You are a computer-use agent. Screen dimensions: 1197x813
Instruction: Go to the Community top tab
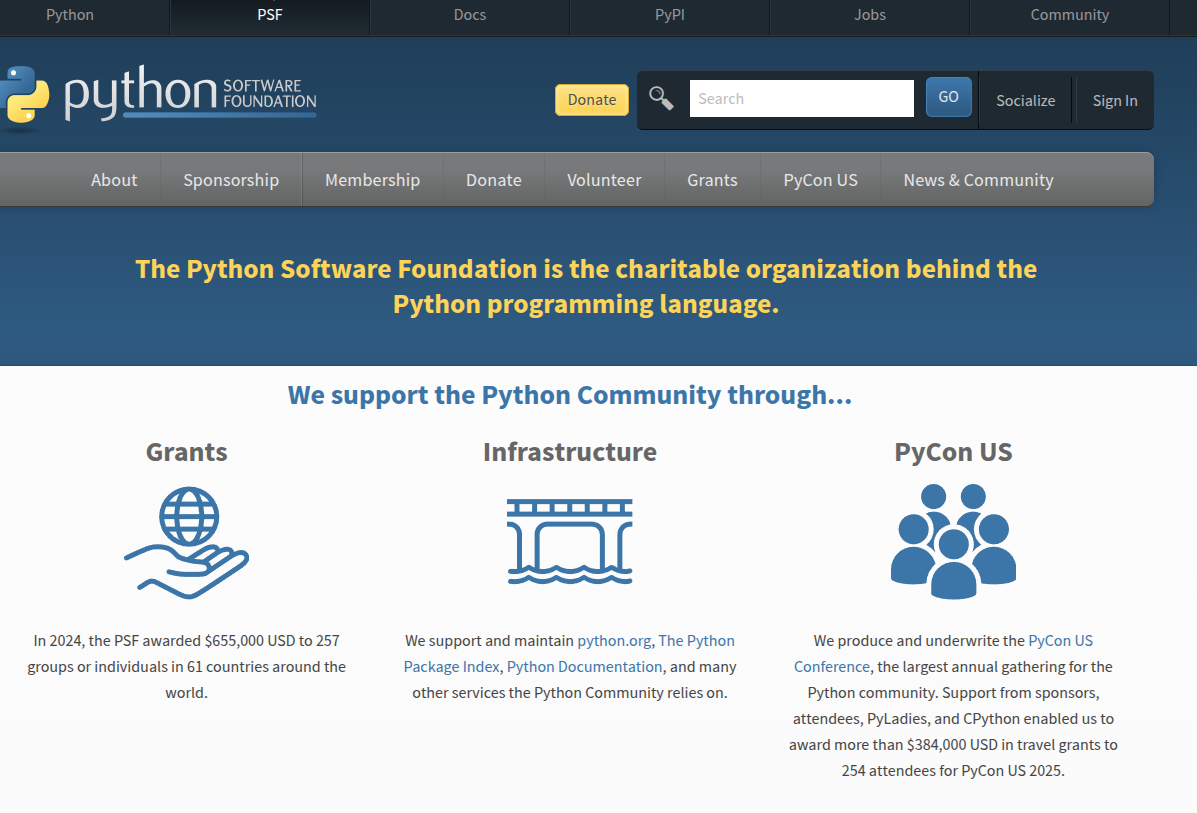(1069, 15)
